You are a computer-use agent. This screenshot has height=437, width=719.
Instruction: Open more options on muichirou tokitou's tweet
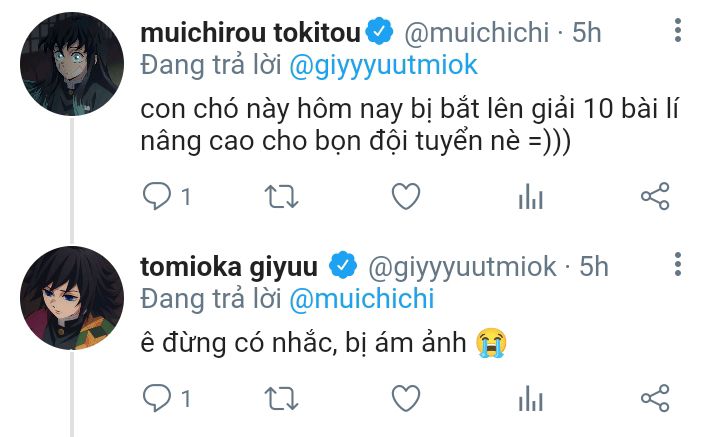point(678,31)
